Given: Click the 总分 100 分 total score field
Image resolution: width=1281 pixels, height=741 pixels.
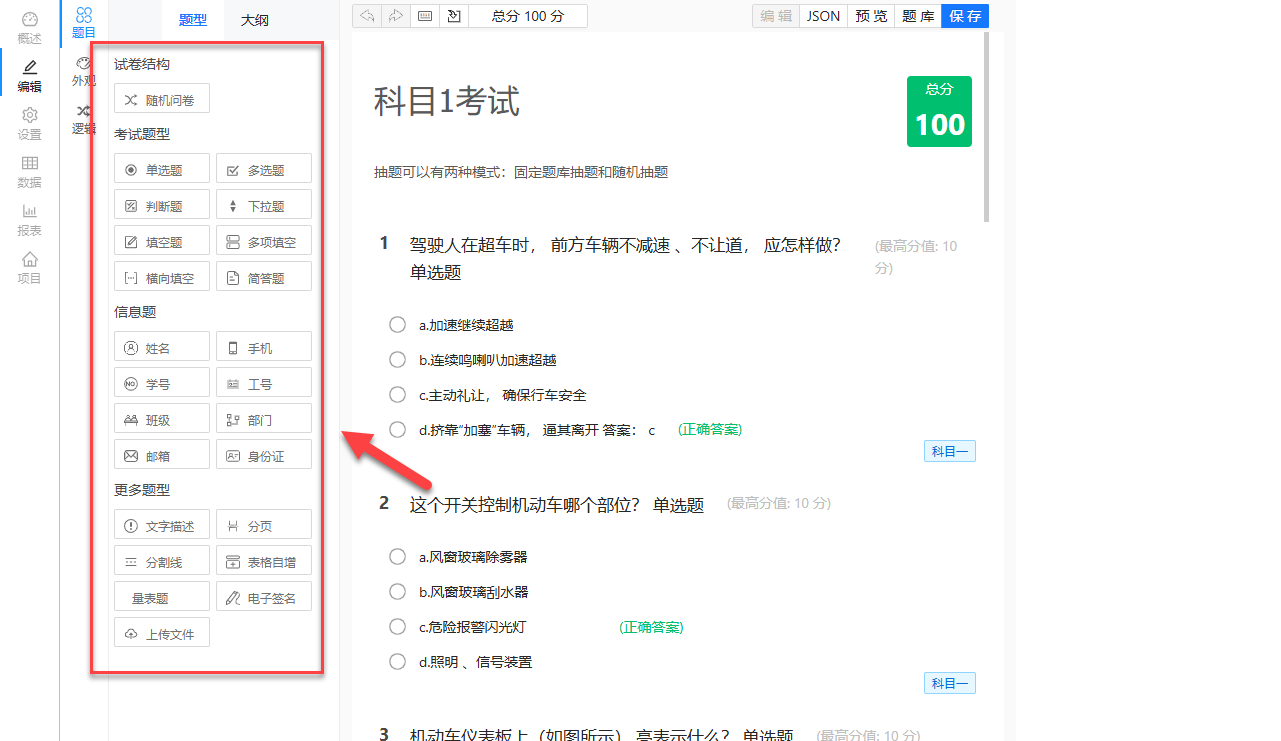Looking at the screenshot, I should pos(528,16).
